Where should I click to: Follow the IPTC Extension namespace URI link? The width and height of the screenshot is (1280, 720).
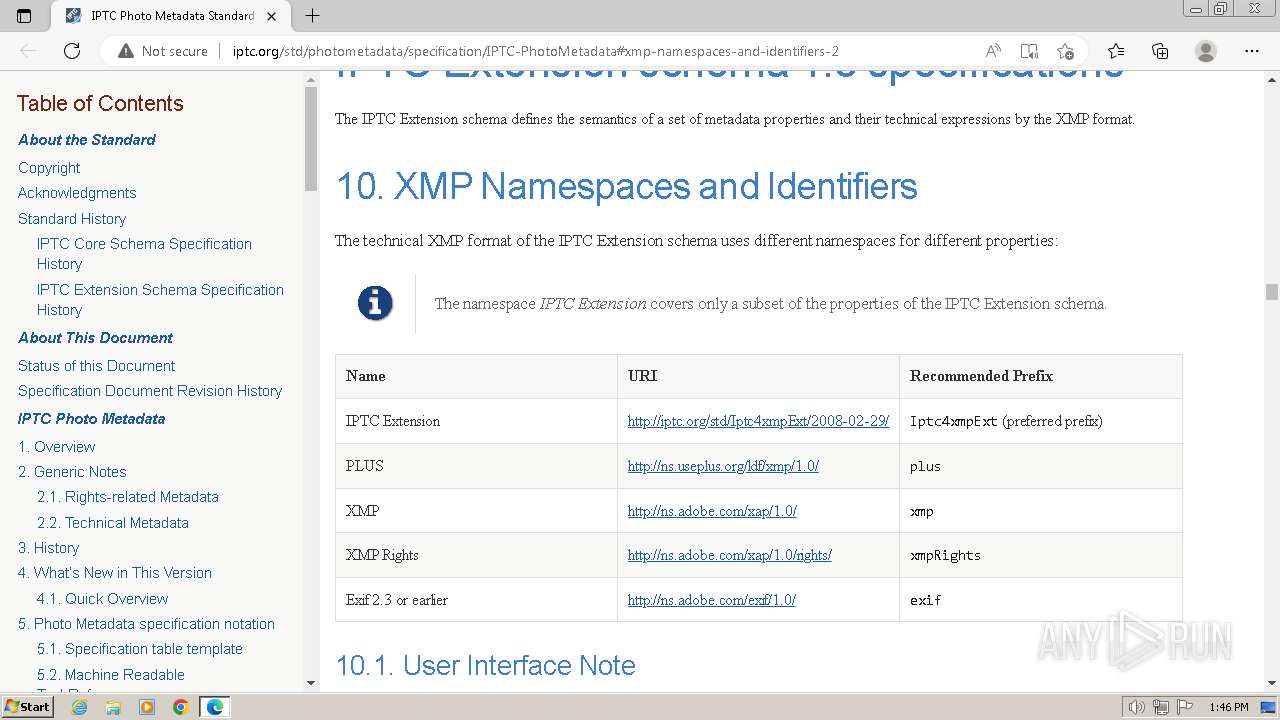tap(758, 421)
